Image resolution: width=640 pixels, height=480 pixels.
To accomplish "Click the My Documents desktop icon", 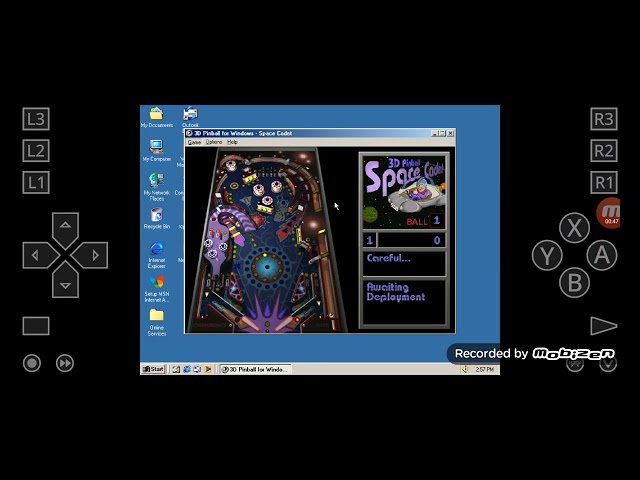I will pyautogui.click(x=157, y=118).
